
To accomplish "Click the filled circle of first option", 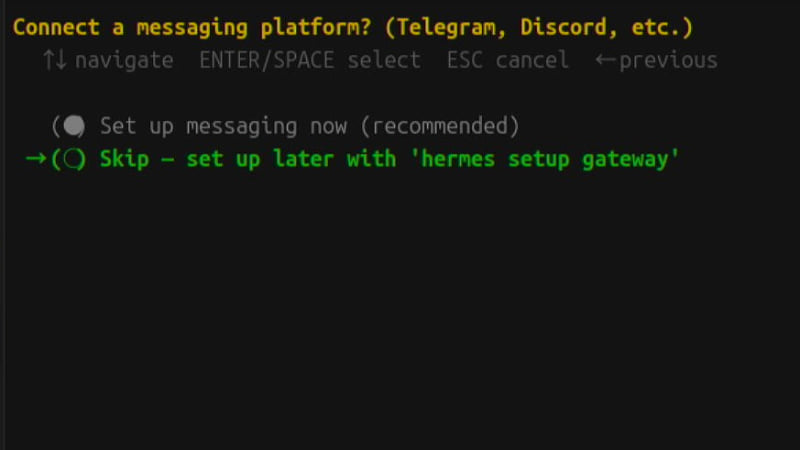I will tap(74, 126).
